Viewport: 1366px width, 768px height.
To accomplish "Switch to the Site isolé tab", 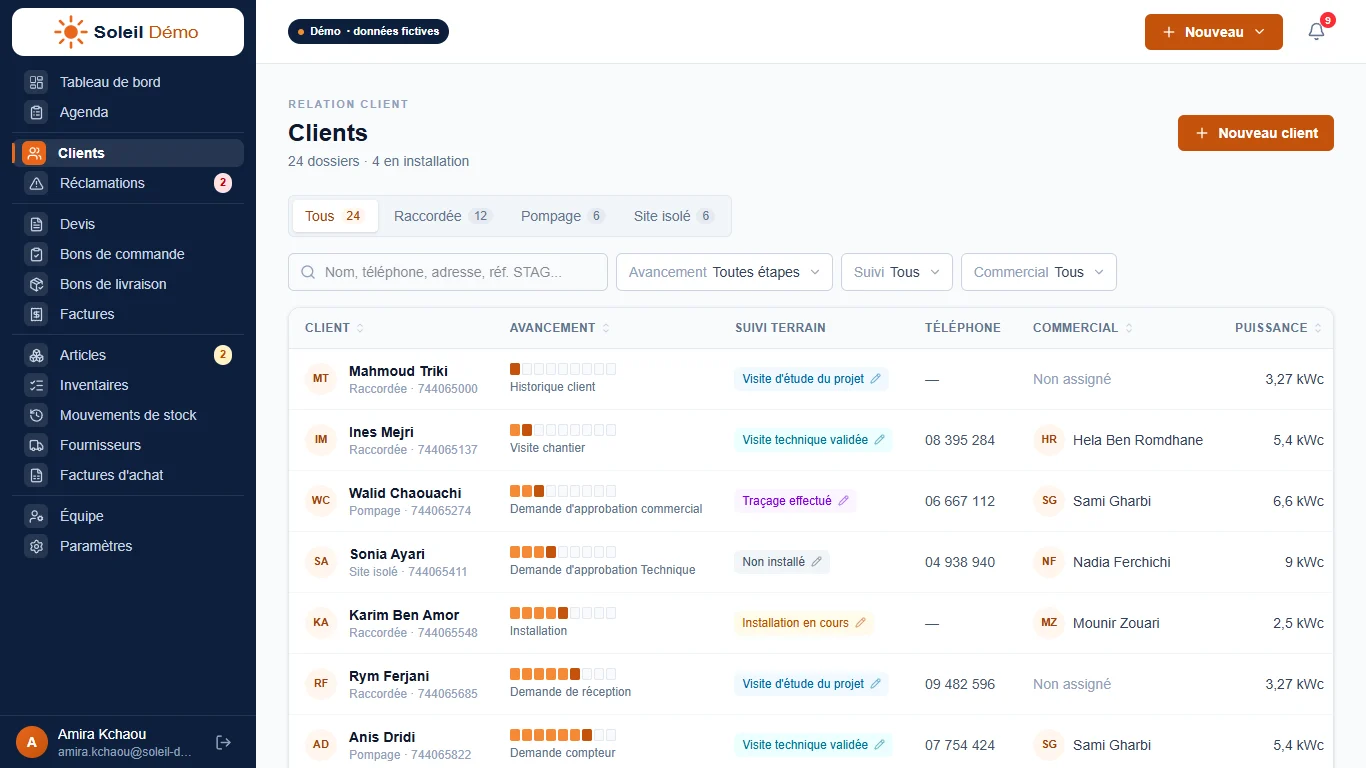I will pos(674,216).
